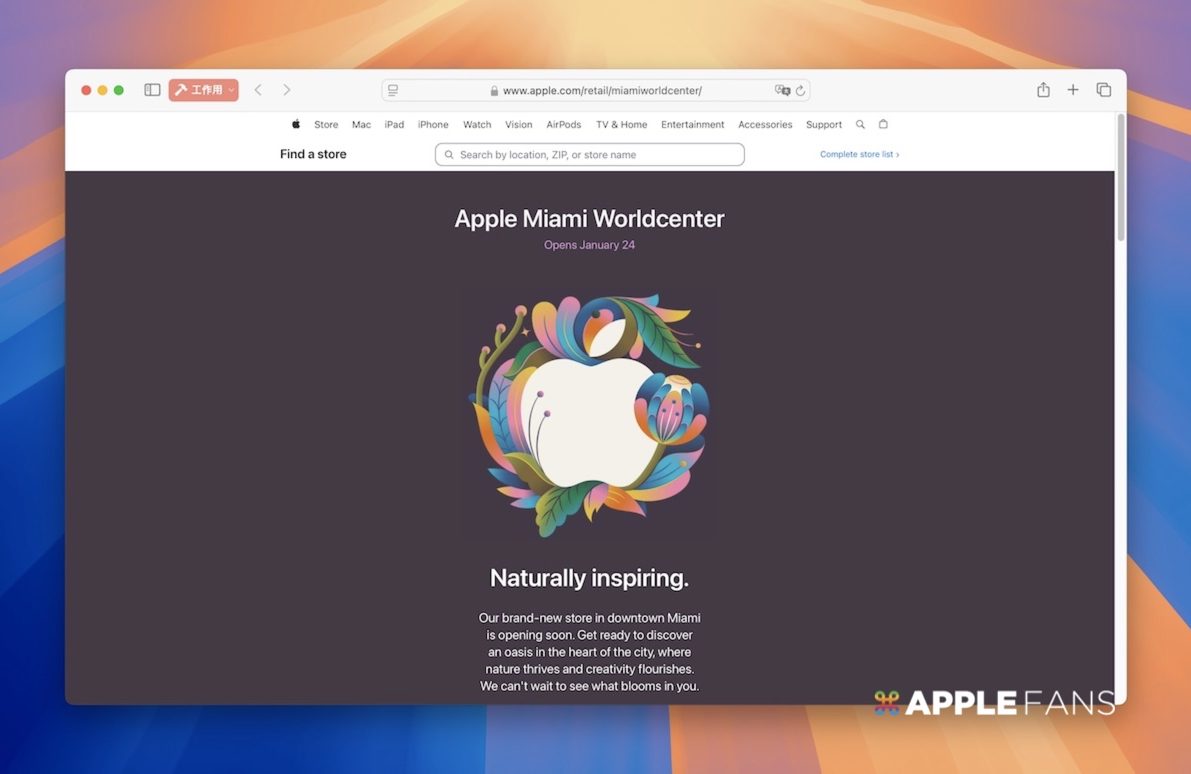Open the Complete store list link
Screen dimensions: 1191x774
click(859, 155)
